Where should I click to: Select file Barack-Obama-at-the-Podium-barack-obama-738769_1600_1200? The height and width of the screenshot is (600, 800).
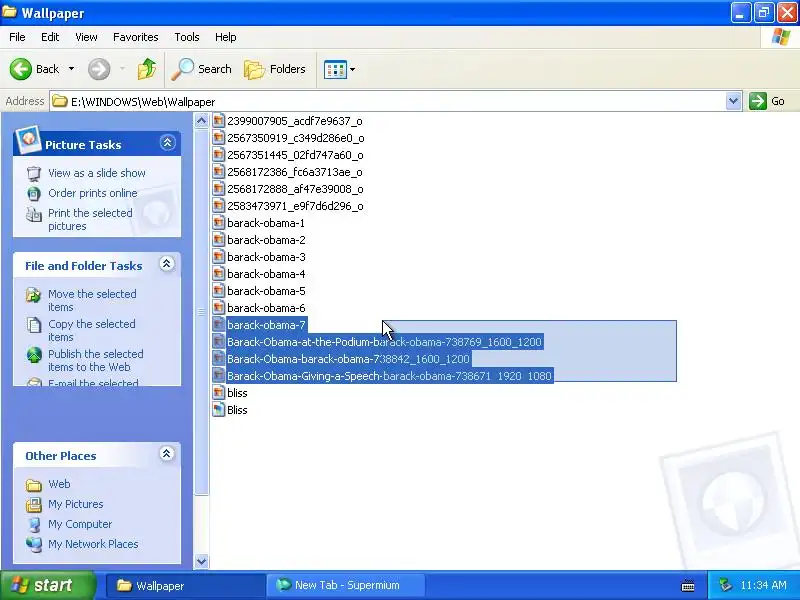tap(384, 342)
